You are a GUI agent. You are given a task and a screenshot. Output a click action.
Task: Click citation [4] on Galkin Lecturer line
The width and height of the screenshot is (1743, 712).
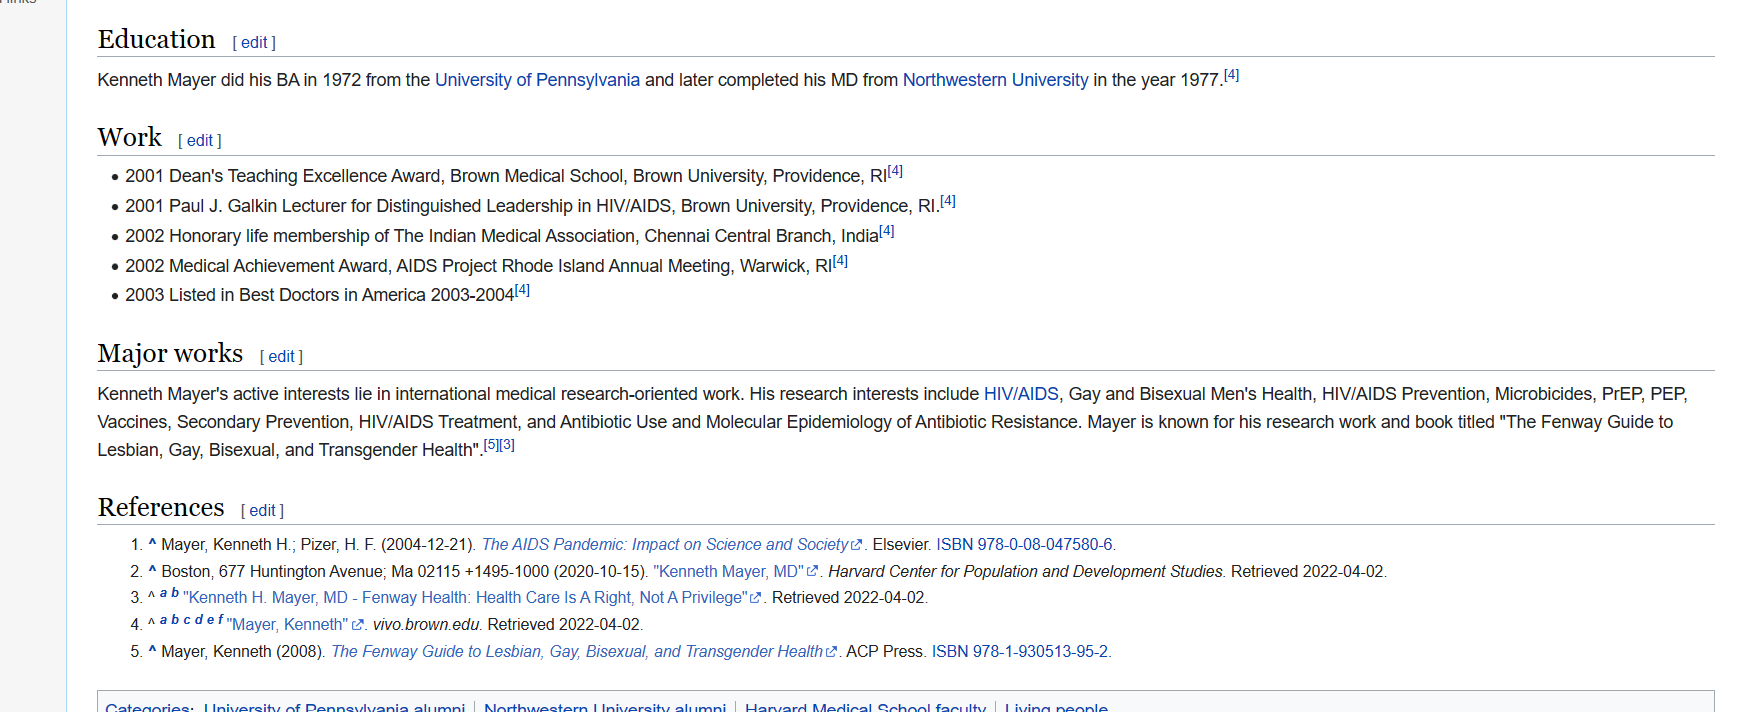948,201
